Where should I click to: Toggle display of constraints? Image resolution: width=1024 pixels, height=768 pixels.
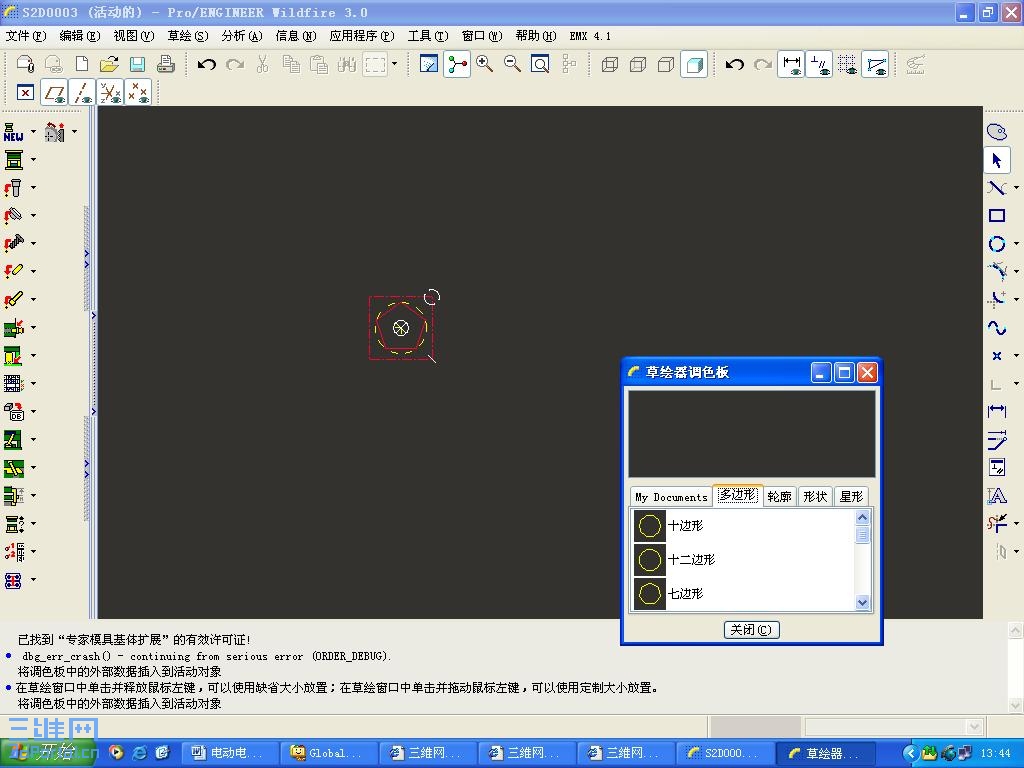tap(819, 64)
